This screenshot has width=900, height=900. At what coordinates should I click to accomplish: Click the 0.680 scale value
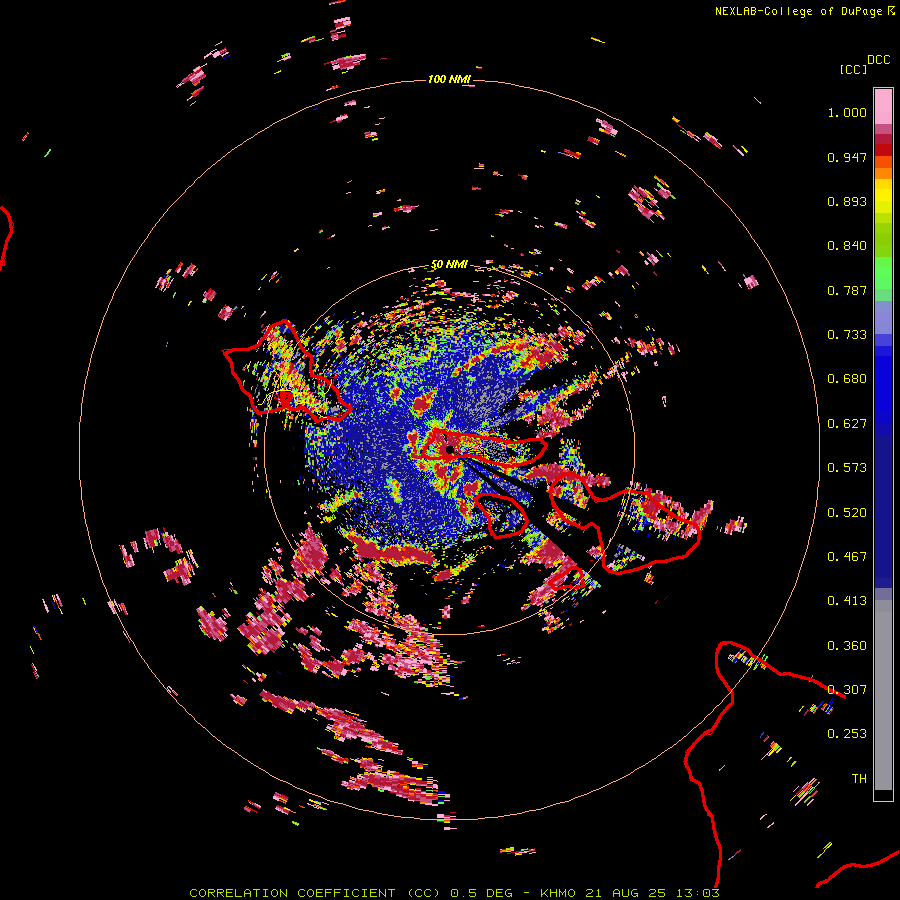pos(847,379)
